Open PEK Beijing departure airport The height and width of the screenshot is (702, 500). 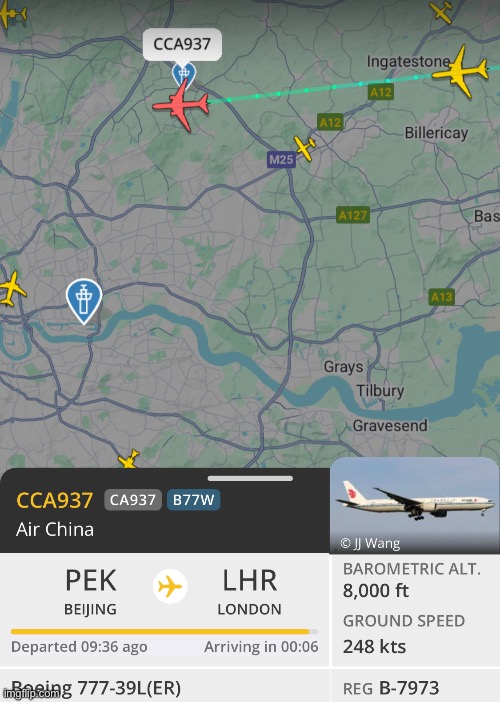pos(90,591)
